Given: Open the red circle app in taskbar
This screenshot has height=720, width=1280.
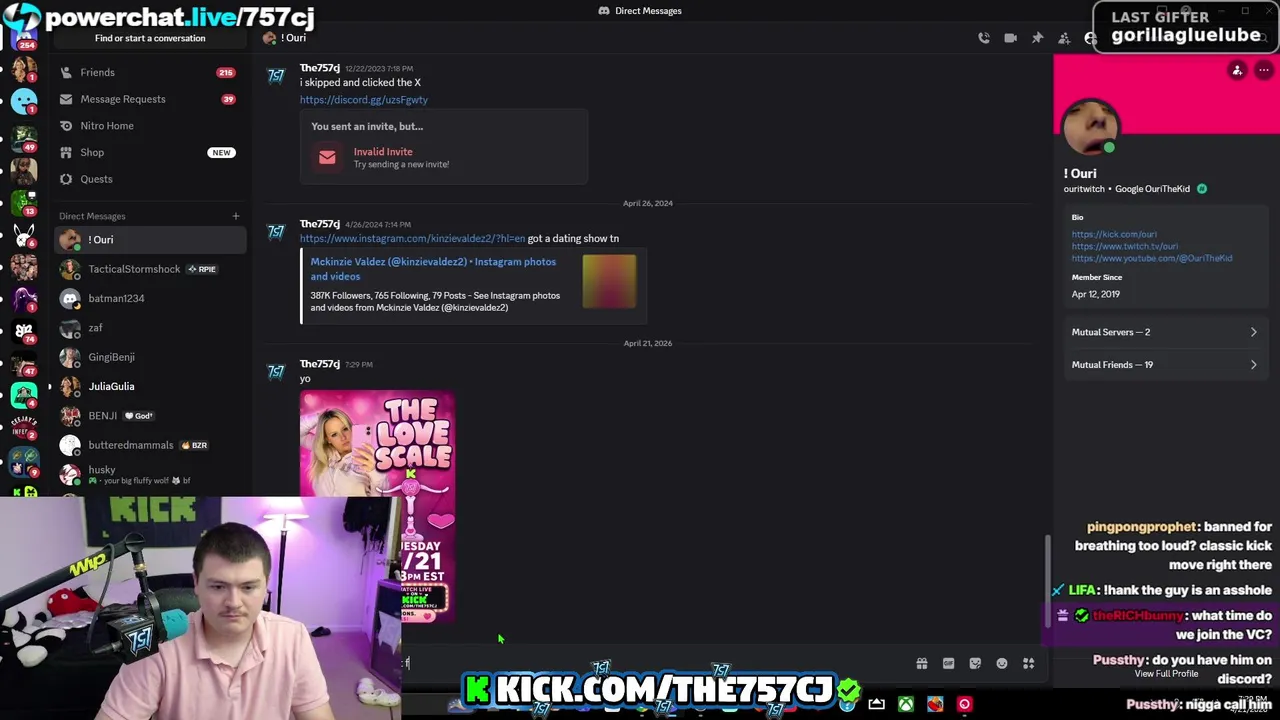Looking at the screenshot, I should click(964, 705).
